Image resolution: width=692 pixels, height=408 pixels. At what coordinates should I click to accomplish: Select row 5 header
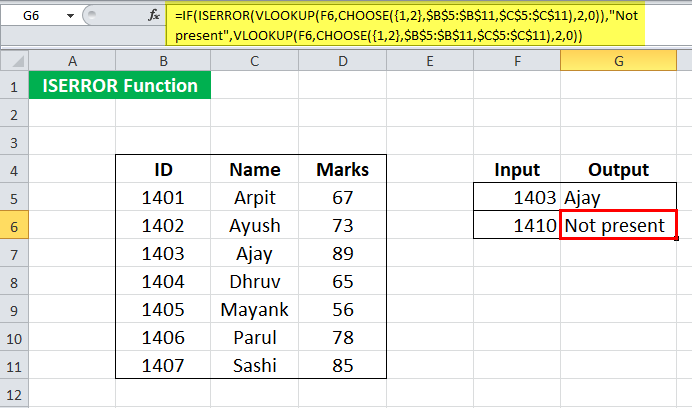pos(14,197)
